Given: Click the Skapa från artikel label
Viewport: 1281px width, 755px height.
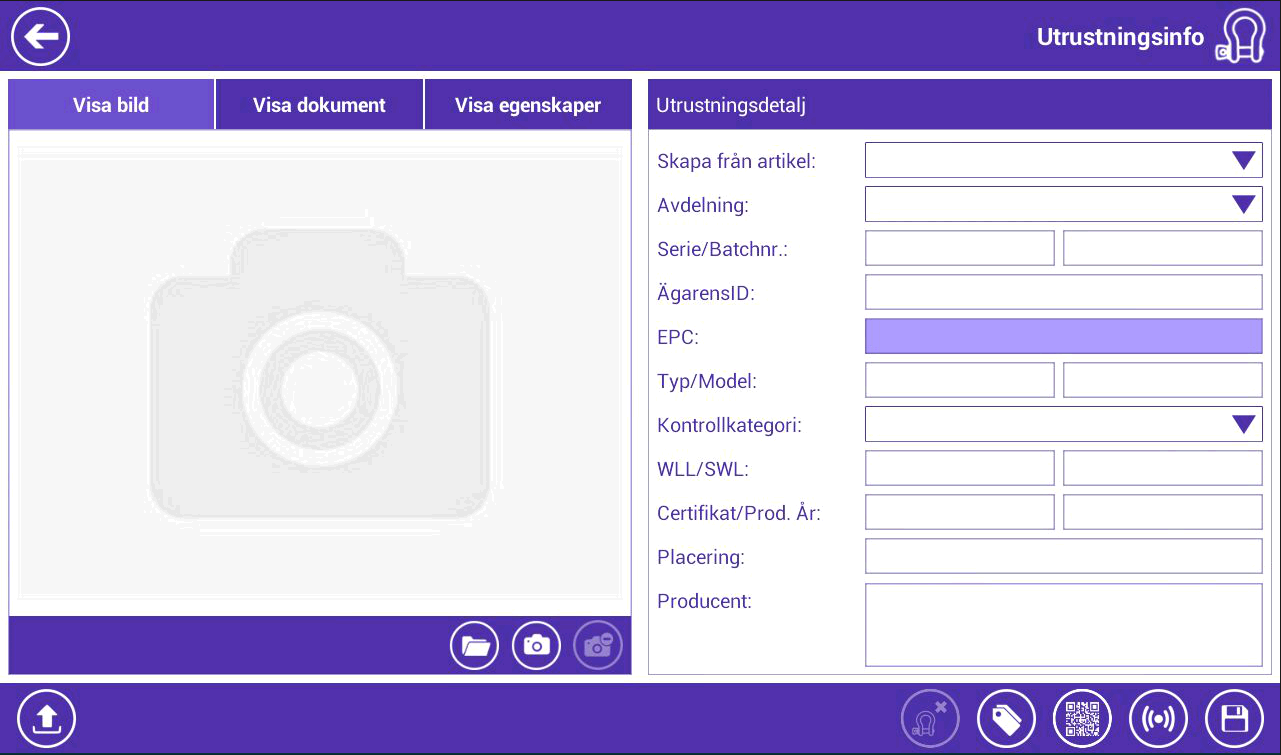Looking at the screenshot, I should [x=736, y=161].
